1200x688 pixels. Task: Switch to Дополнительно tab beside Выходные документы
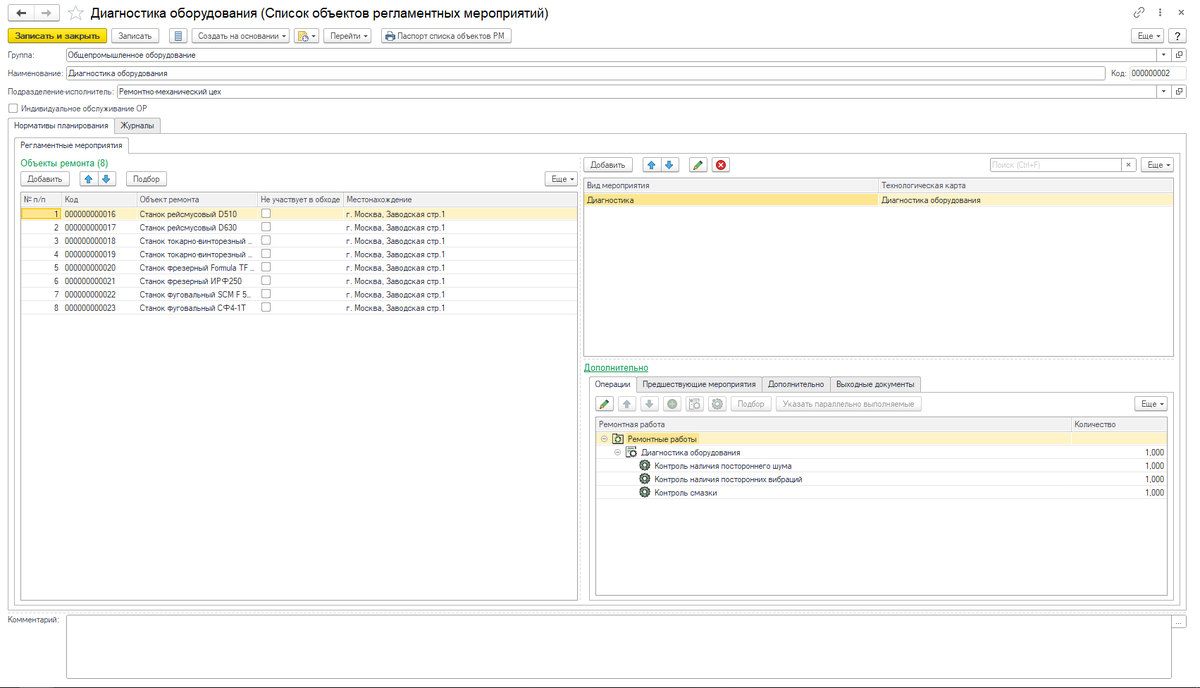796,384
